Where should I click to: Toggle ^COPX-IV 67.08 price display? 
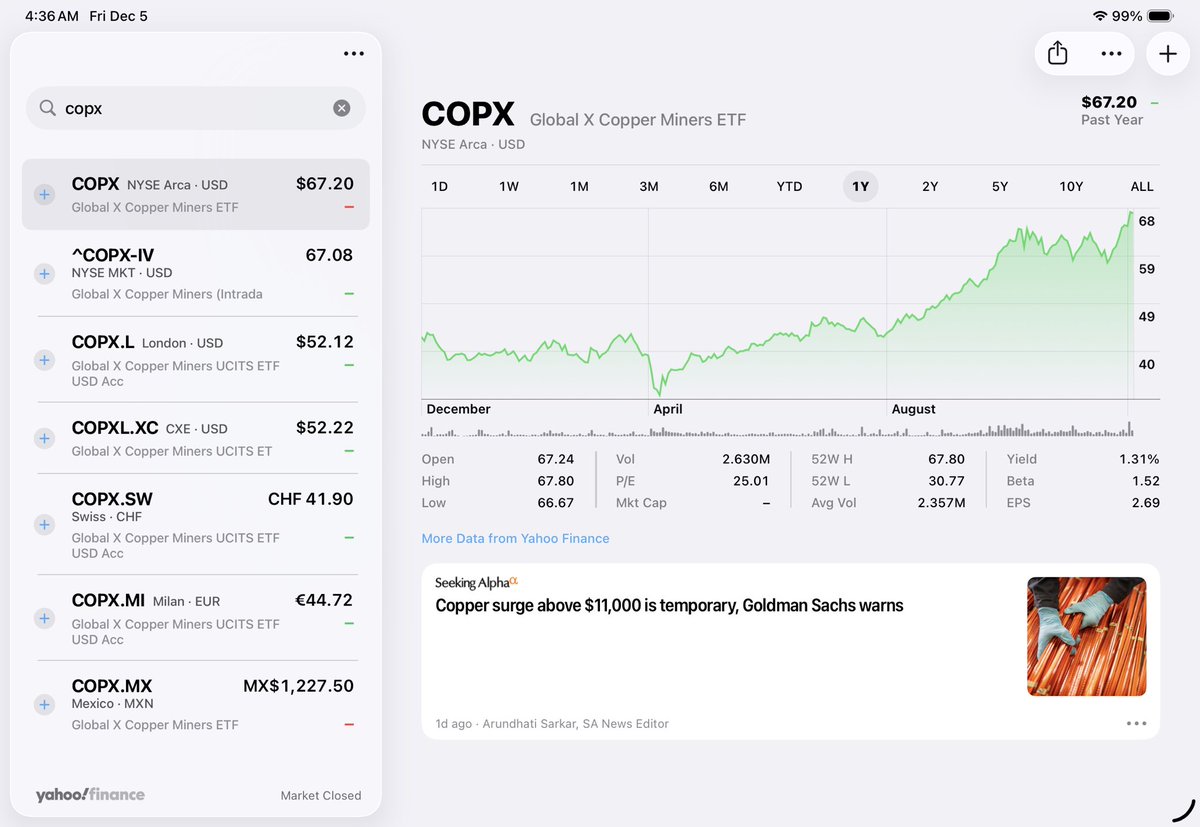[329, 255]
